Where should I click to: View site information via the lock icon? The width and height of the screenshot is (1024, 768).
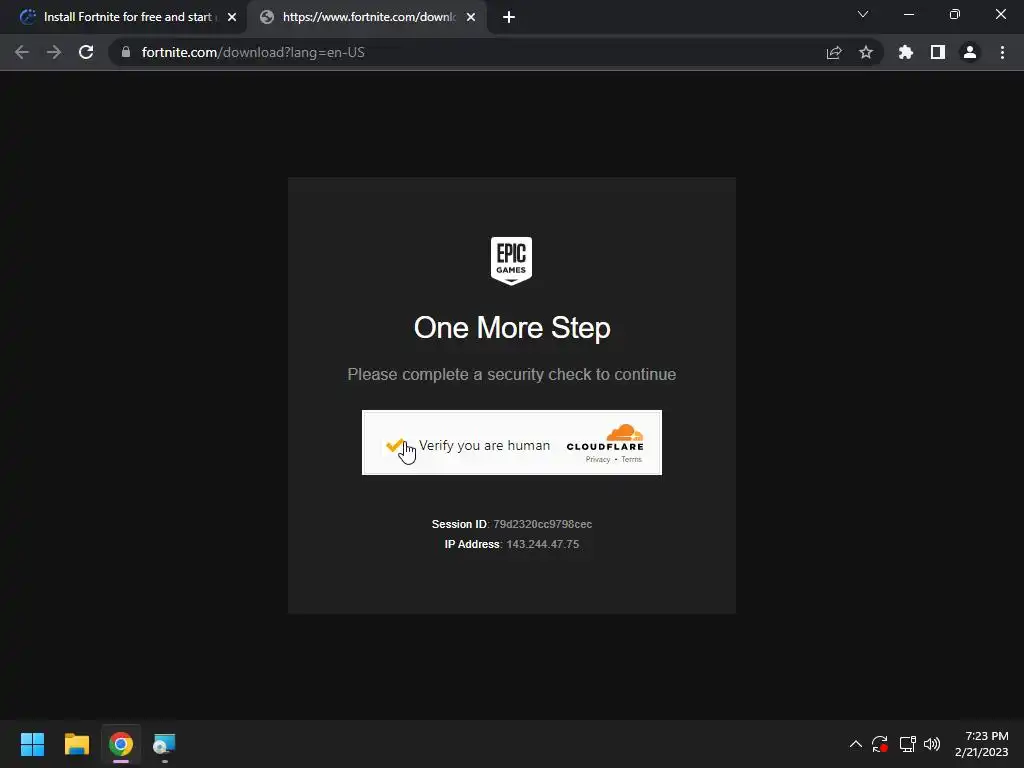pos(126,52)
